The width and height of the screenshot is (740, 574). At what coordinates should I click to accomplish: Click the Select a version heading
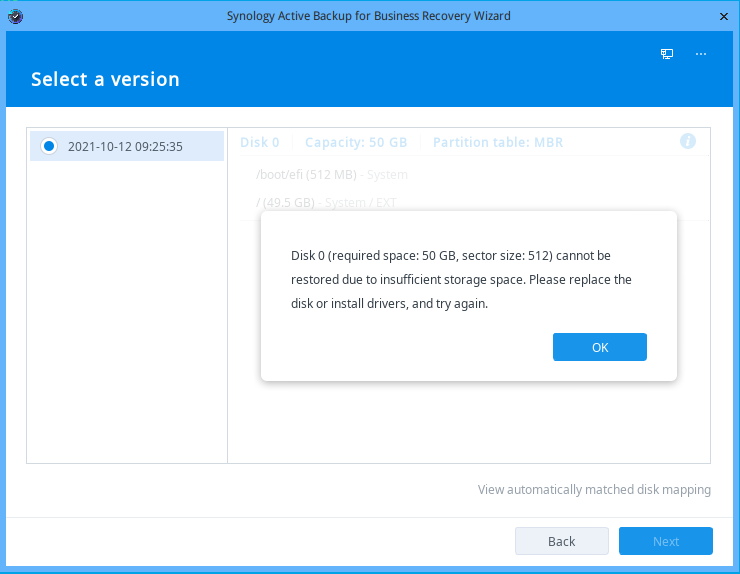105,79
